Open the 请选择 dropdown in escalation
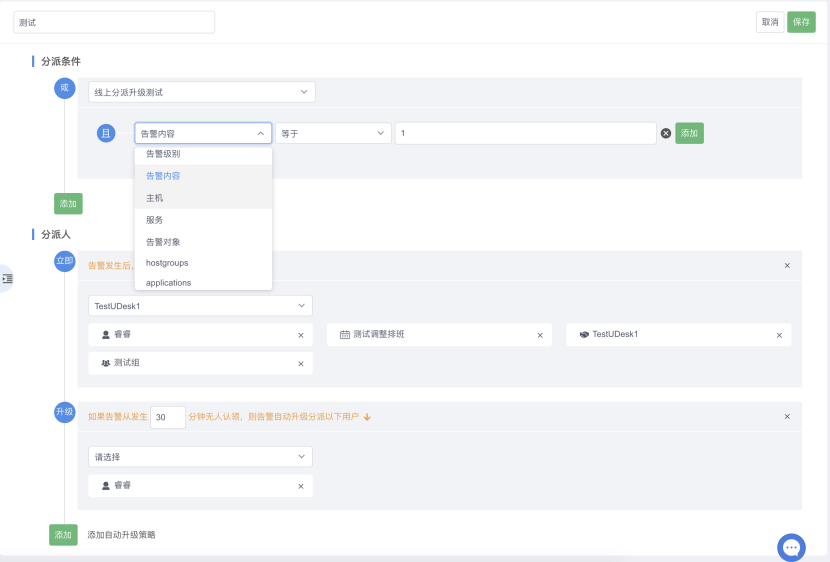 point(200,457)
